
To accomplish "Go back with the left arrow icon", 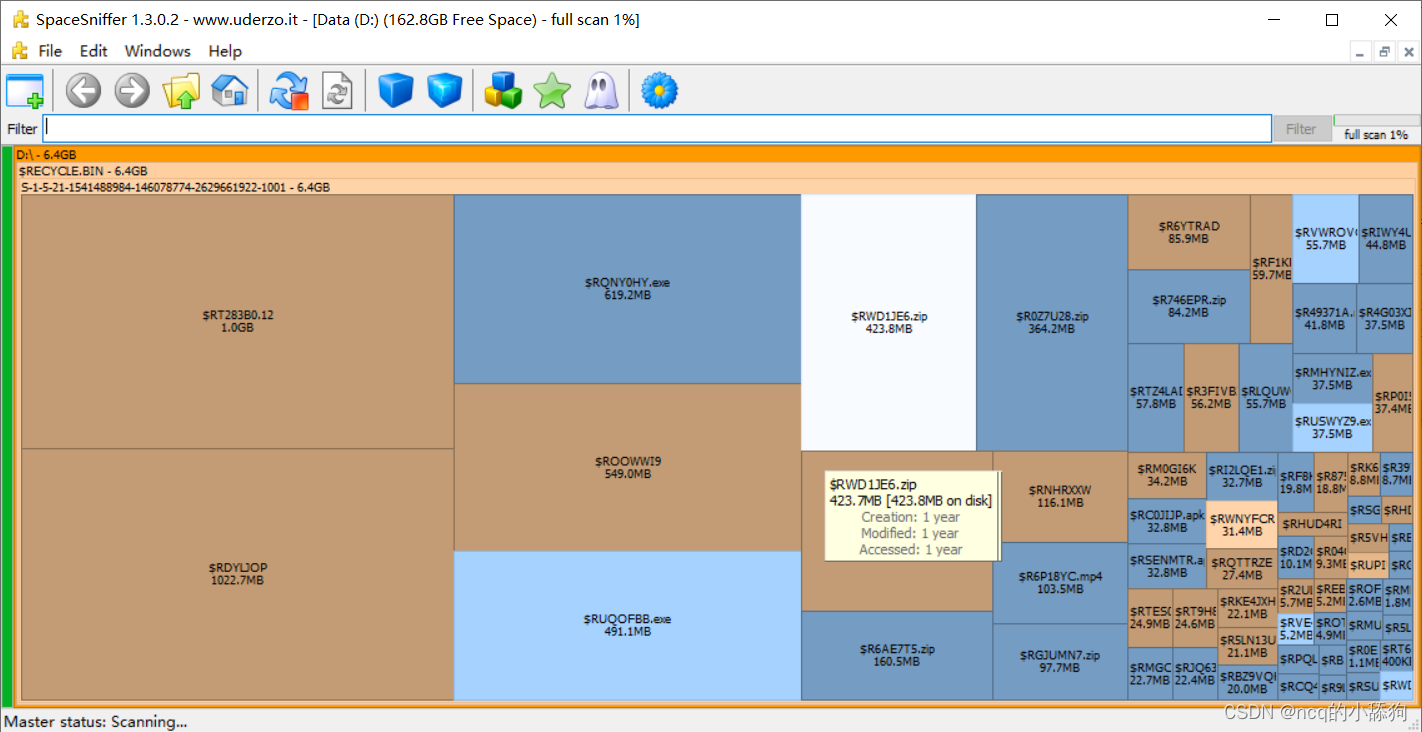I will tap(84, 91).
